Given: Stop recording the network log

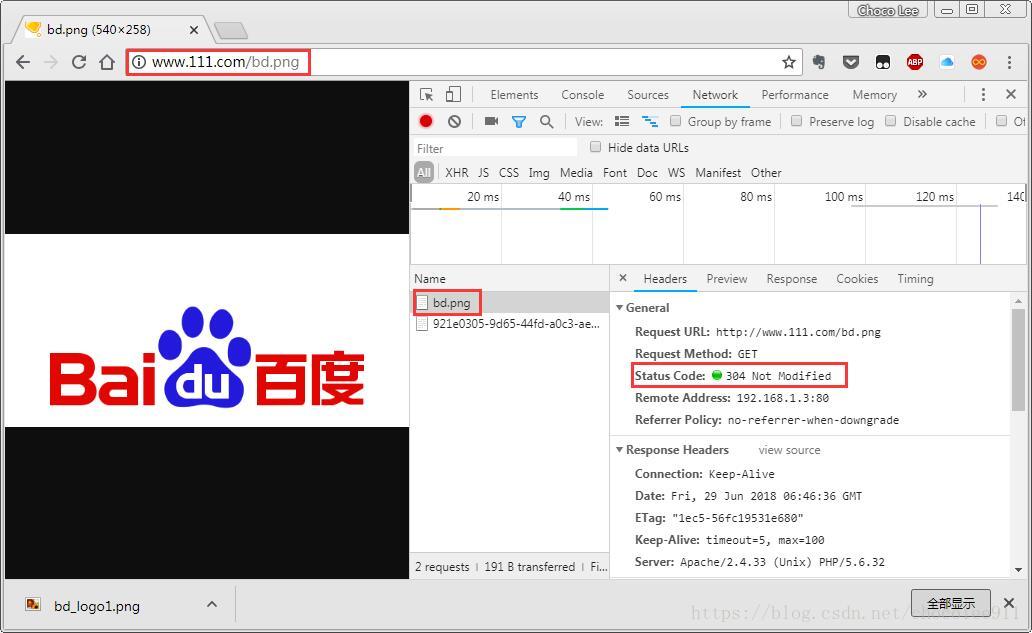Looking at the screenshot, I should point(426,121).
